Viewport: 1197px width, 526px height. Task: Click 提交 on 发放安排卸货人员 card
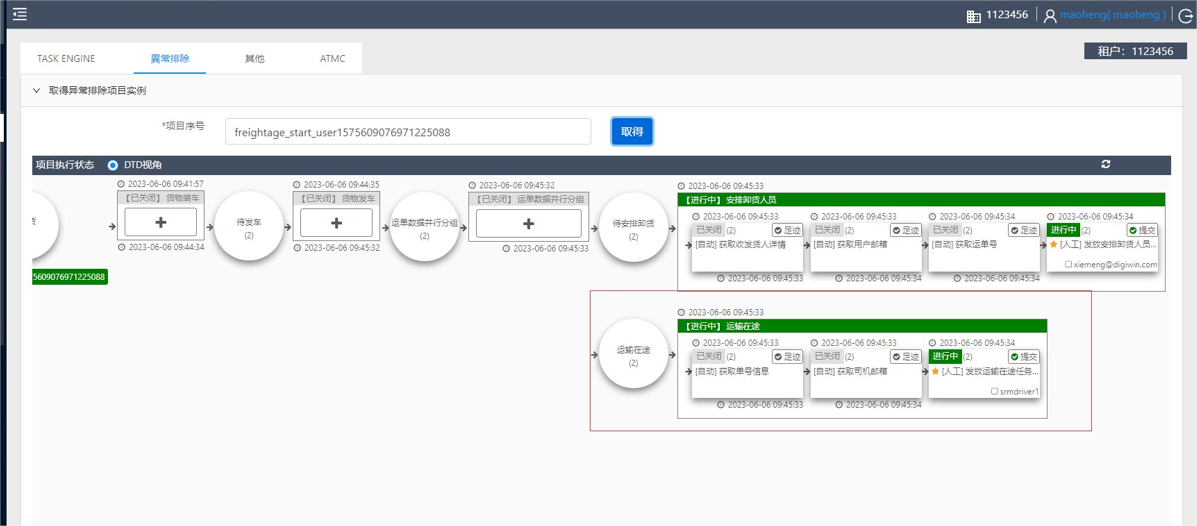(1142, 230)
